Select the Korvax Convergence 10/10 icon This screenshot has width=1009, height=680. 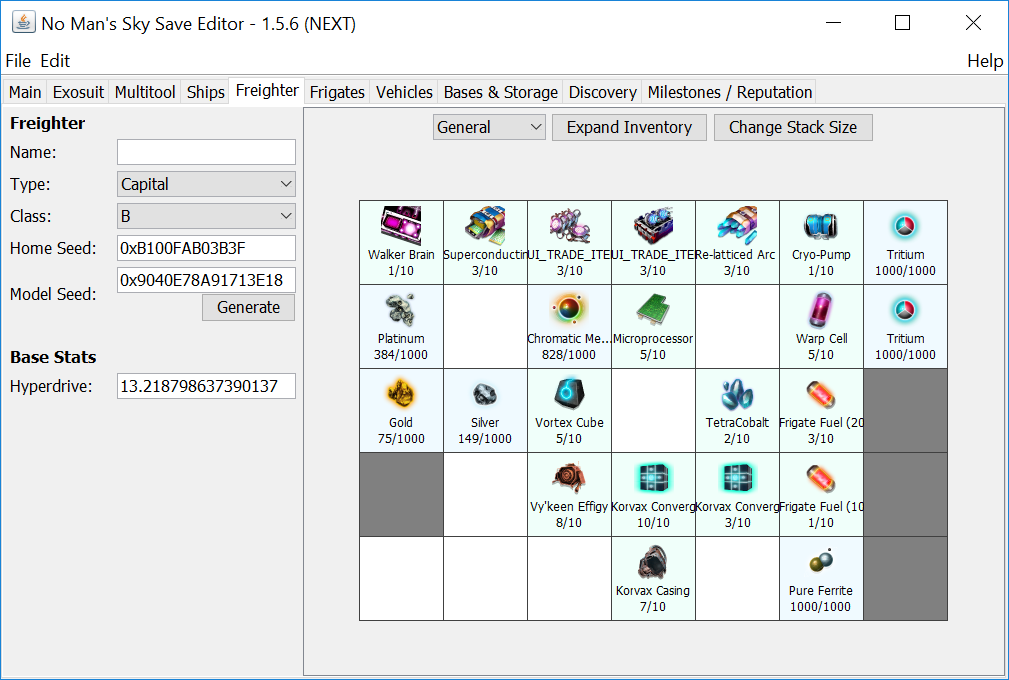pyautogui.click(x=653, y=478)
